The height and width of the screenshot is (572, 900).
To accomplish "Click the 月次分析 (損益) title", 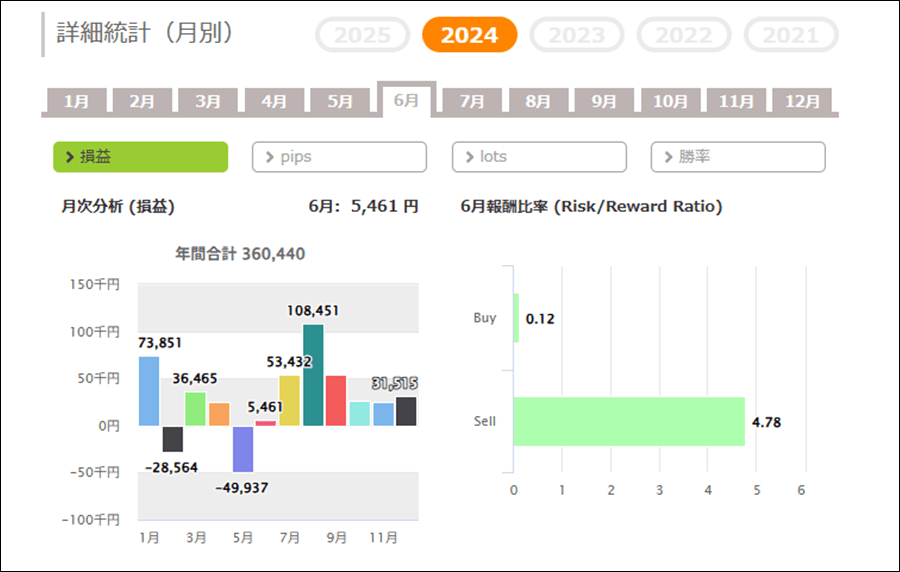I will click(118, 207).
